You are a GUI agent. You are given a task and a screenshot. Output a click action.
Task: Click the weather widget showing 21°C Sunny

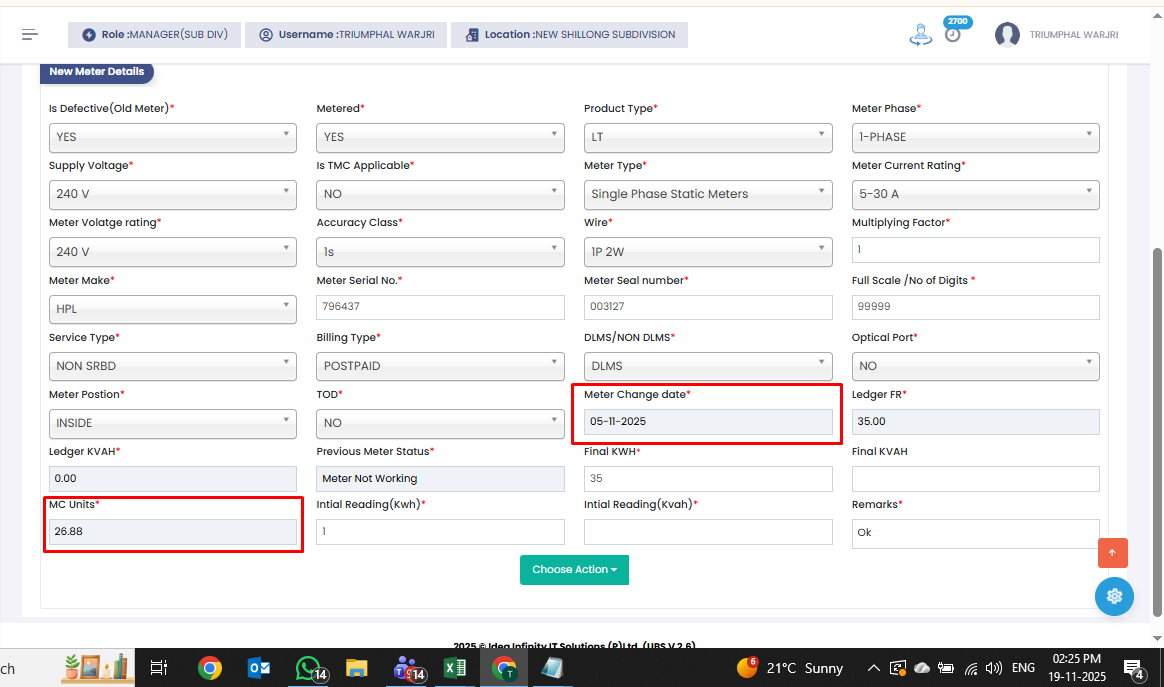pyautogui.click(x=791, y=668)
